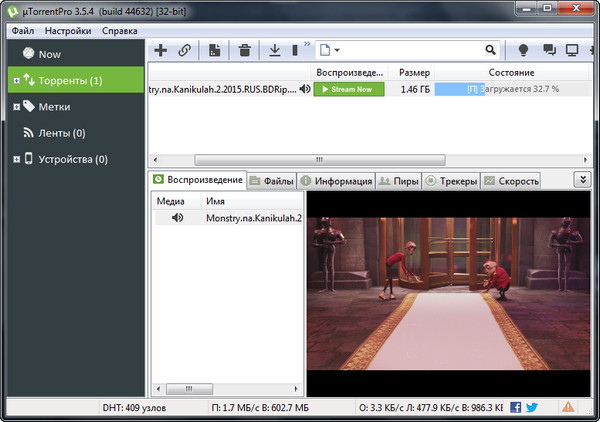This screenshot has width=600, height=422.
Task: Click the Facebook icon in status bar
Action: (516, 407)
